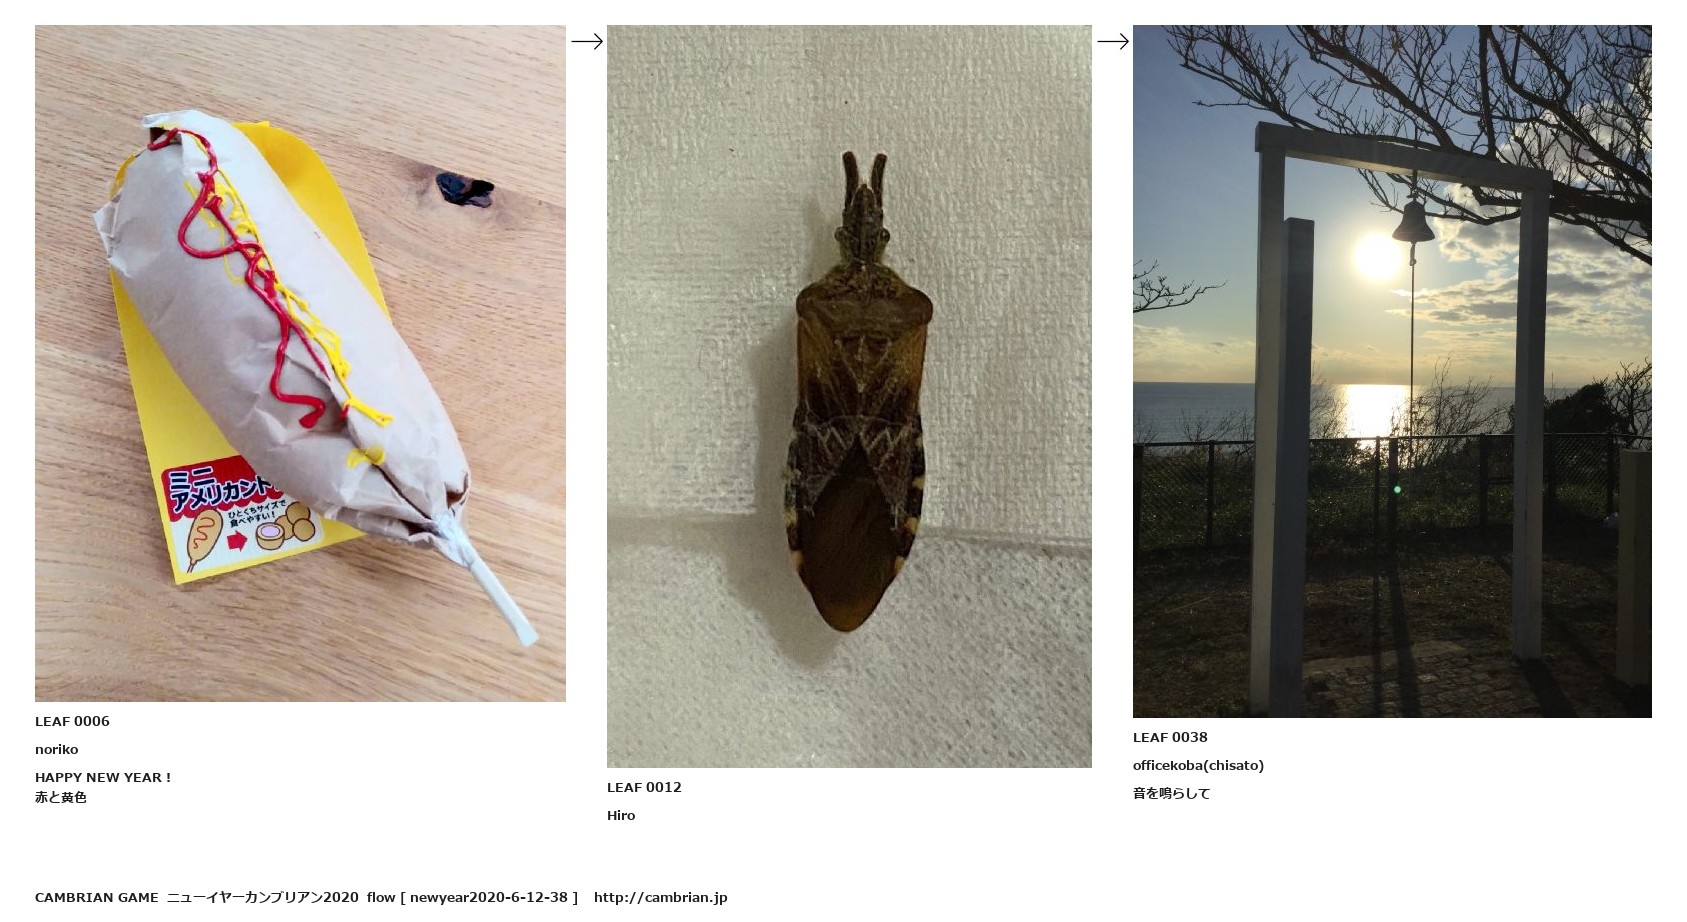The height and width of the screenshot is (922, 1687).
Task: Click the LEAF 0038 label
Action: [1170, 737]
